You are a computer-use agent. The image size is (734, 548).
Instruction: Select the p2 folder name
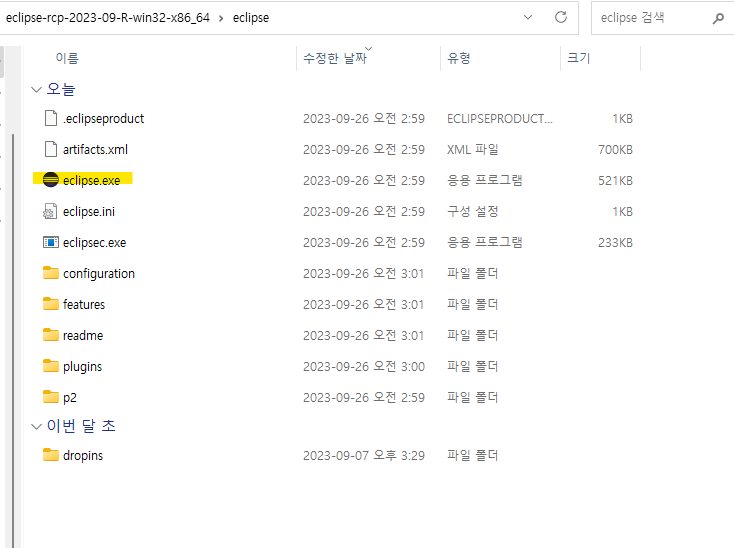(x=70, y=397)
